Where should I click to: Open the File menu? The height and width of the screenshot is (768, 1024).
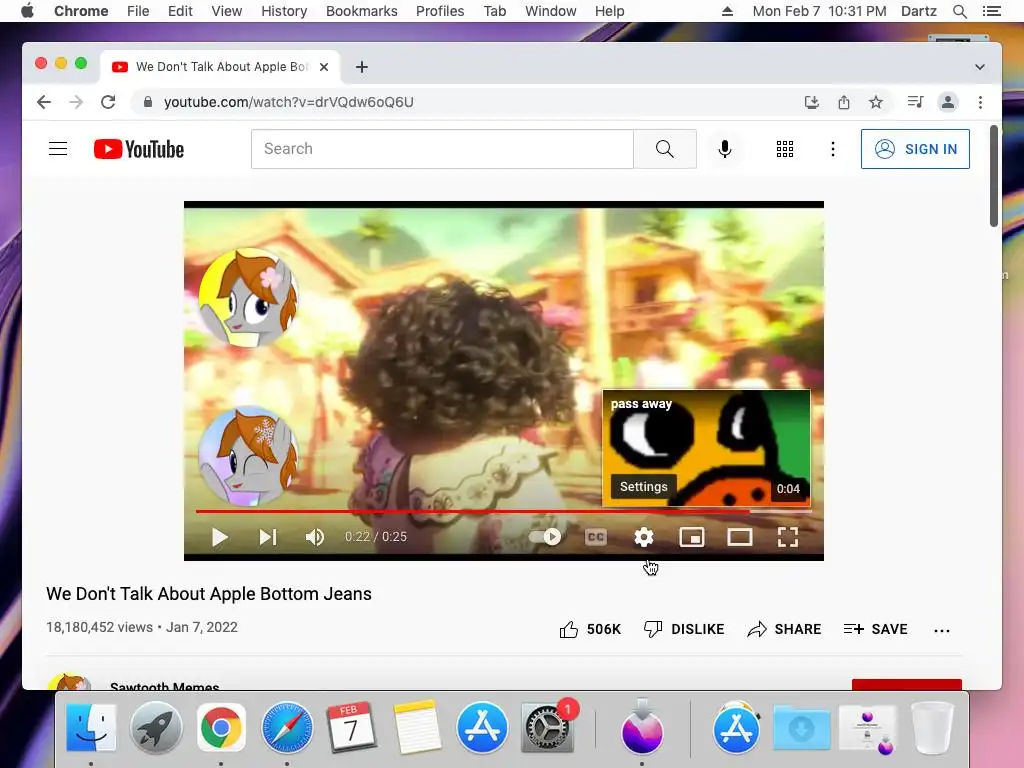point(138,11)
